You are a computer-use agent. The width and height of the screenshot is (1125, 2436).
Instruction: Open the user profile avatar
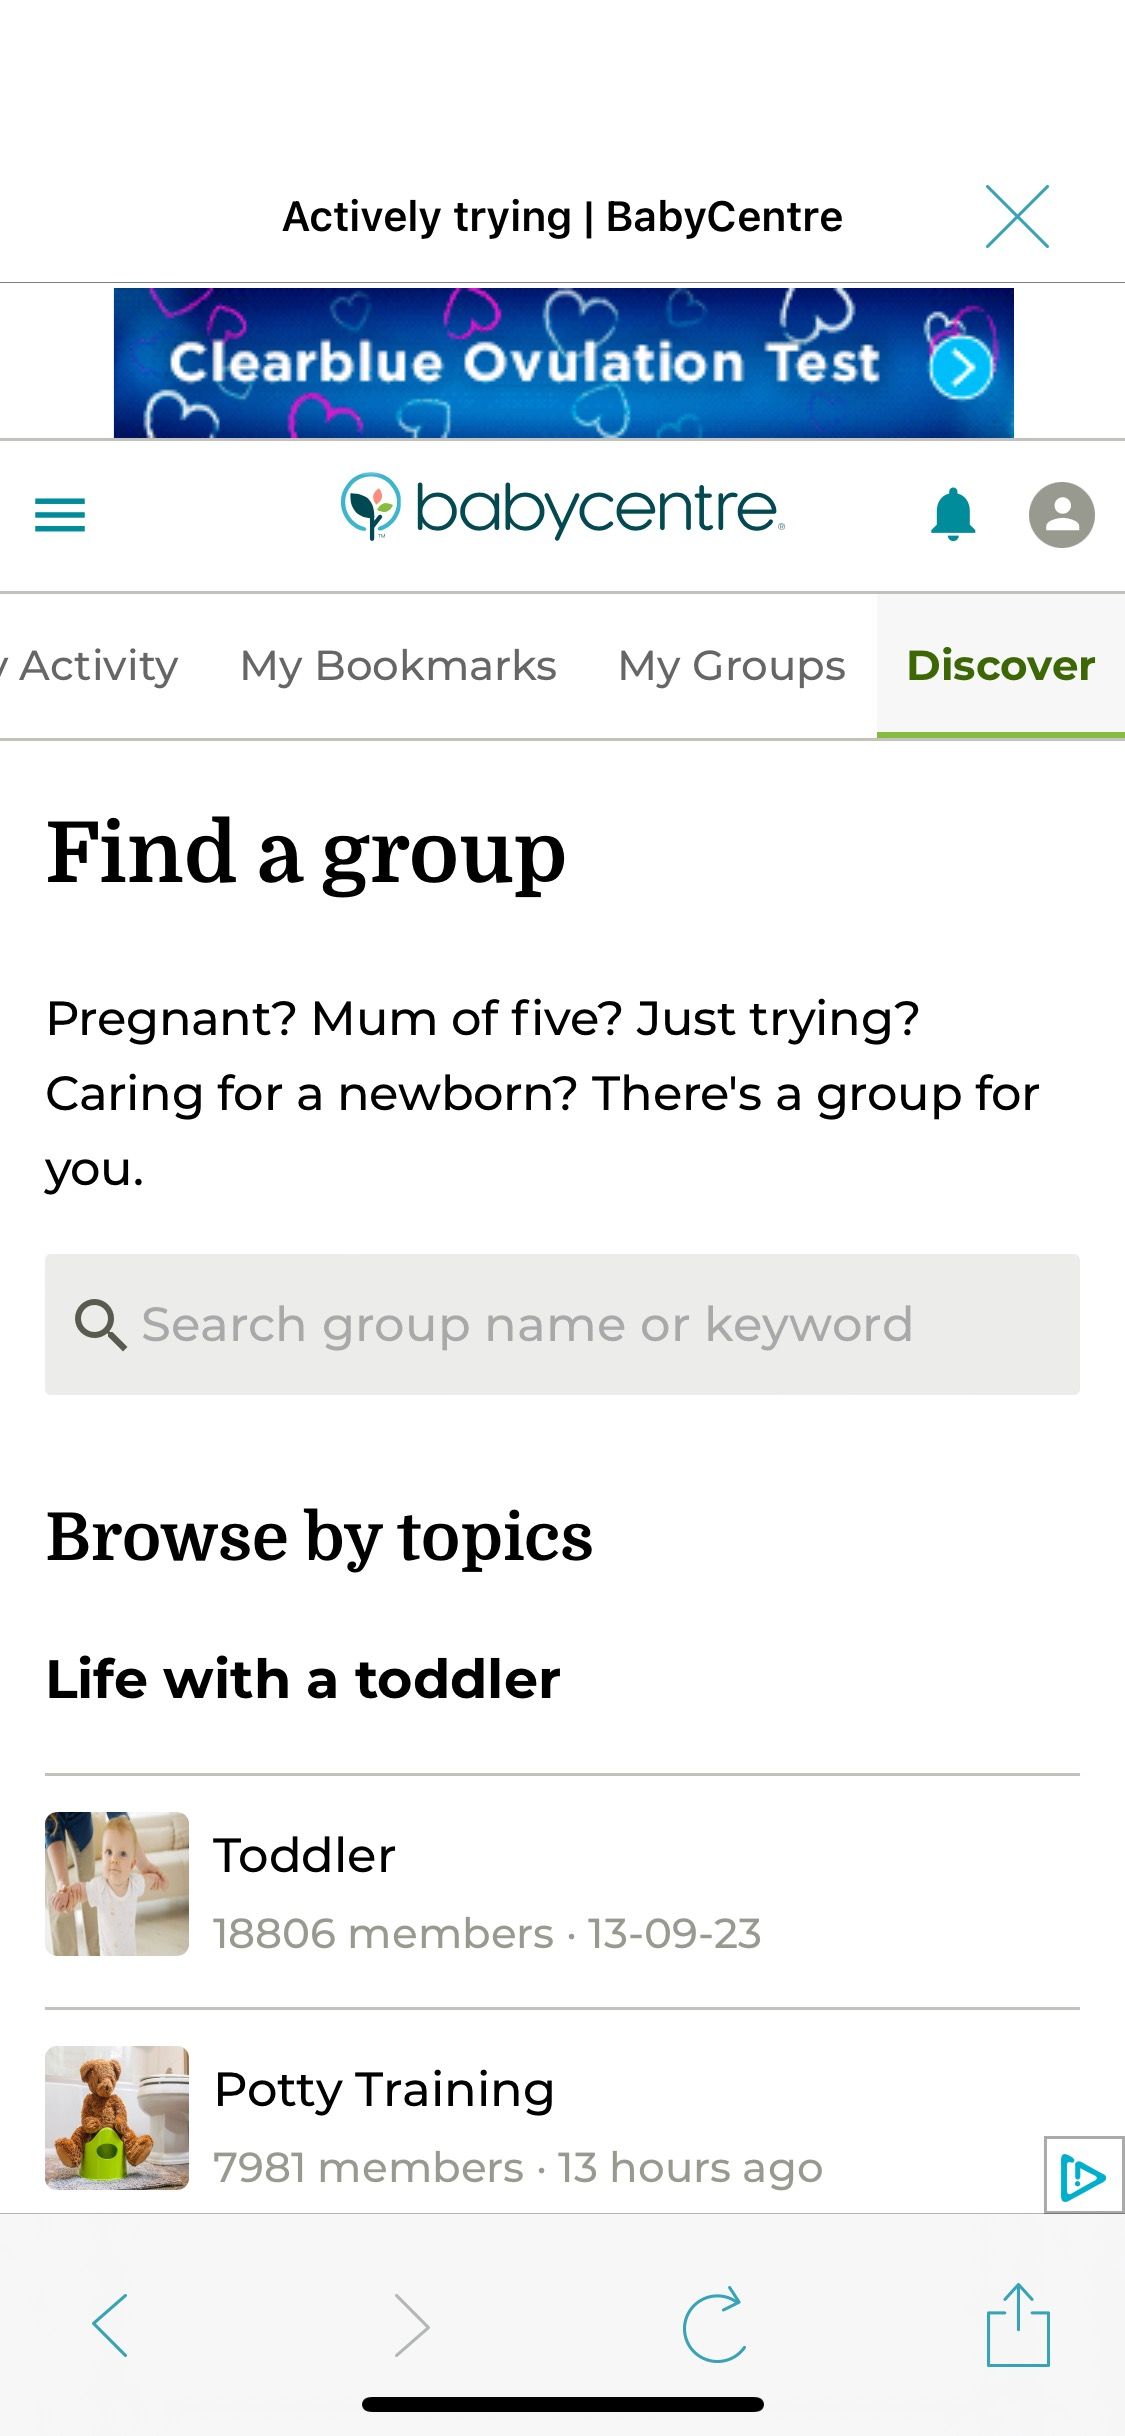click(1061, 515)
